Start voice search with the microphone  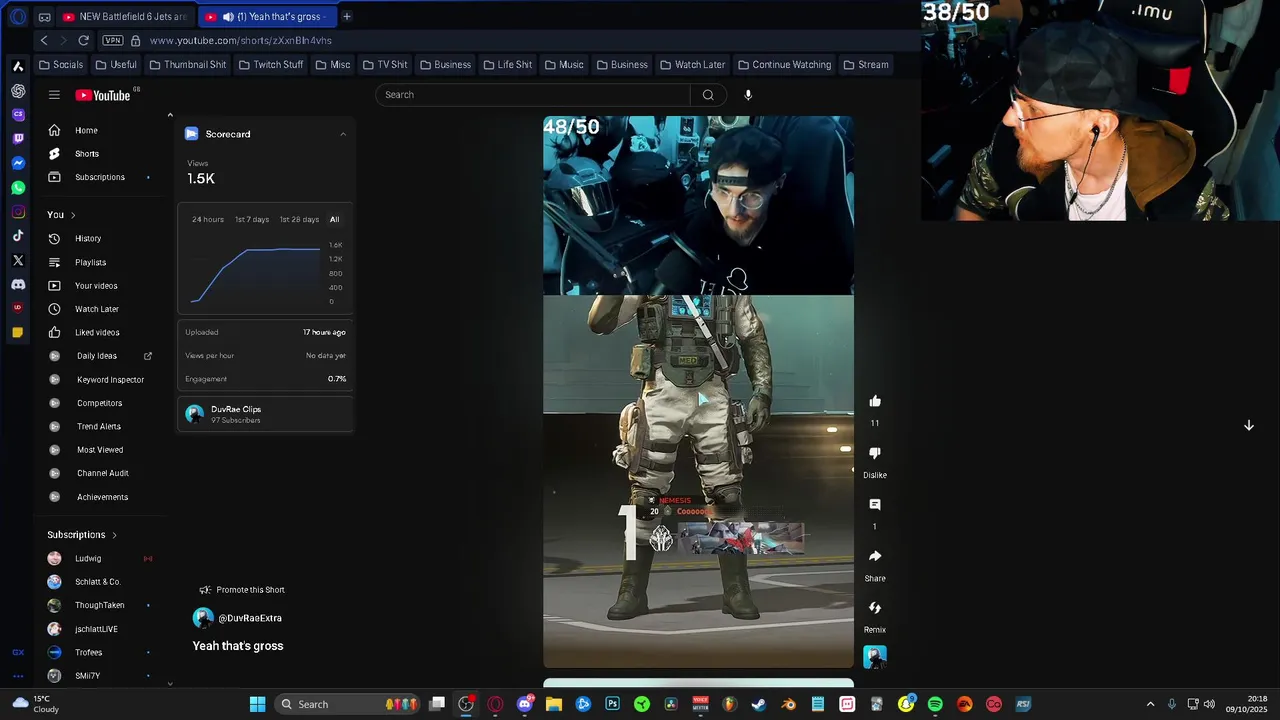pos(748,95)
